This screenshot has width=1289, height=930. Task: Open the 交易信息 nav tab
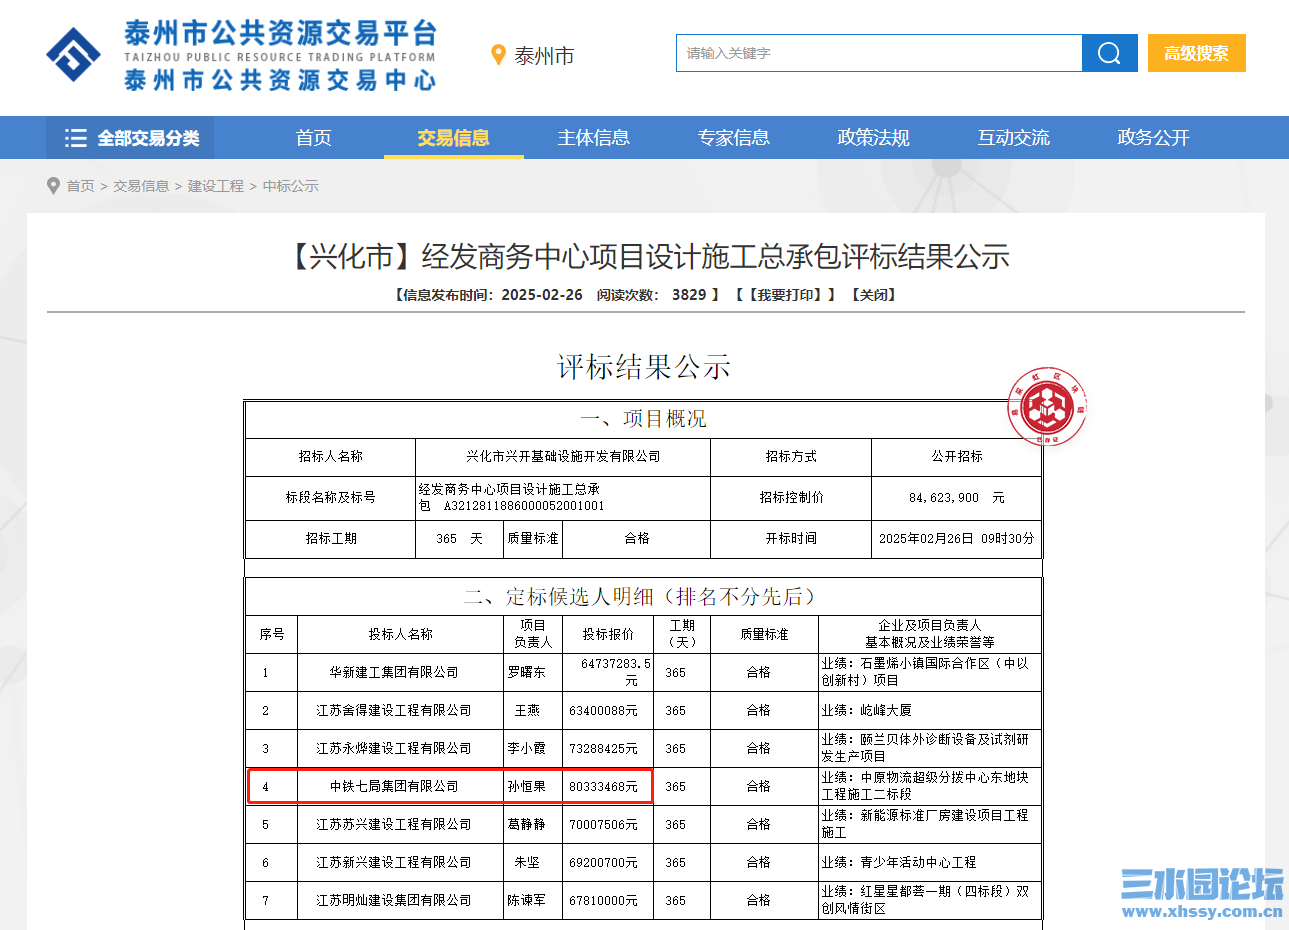(453, 138)
